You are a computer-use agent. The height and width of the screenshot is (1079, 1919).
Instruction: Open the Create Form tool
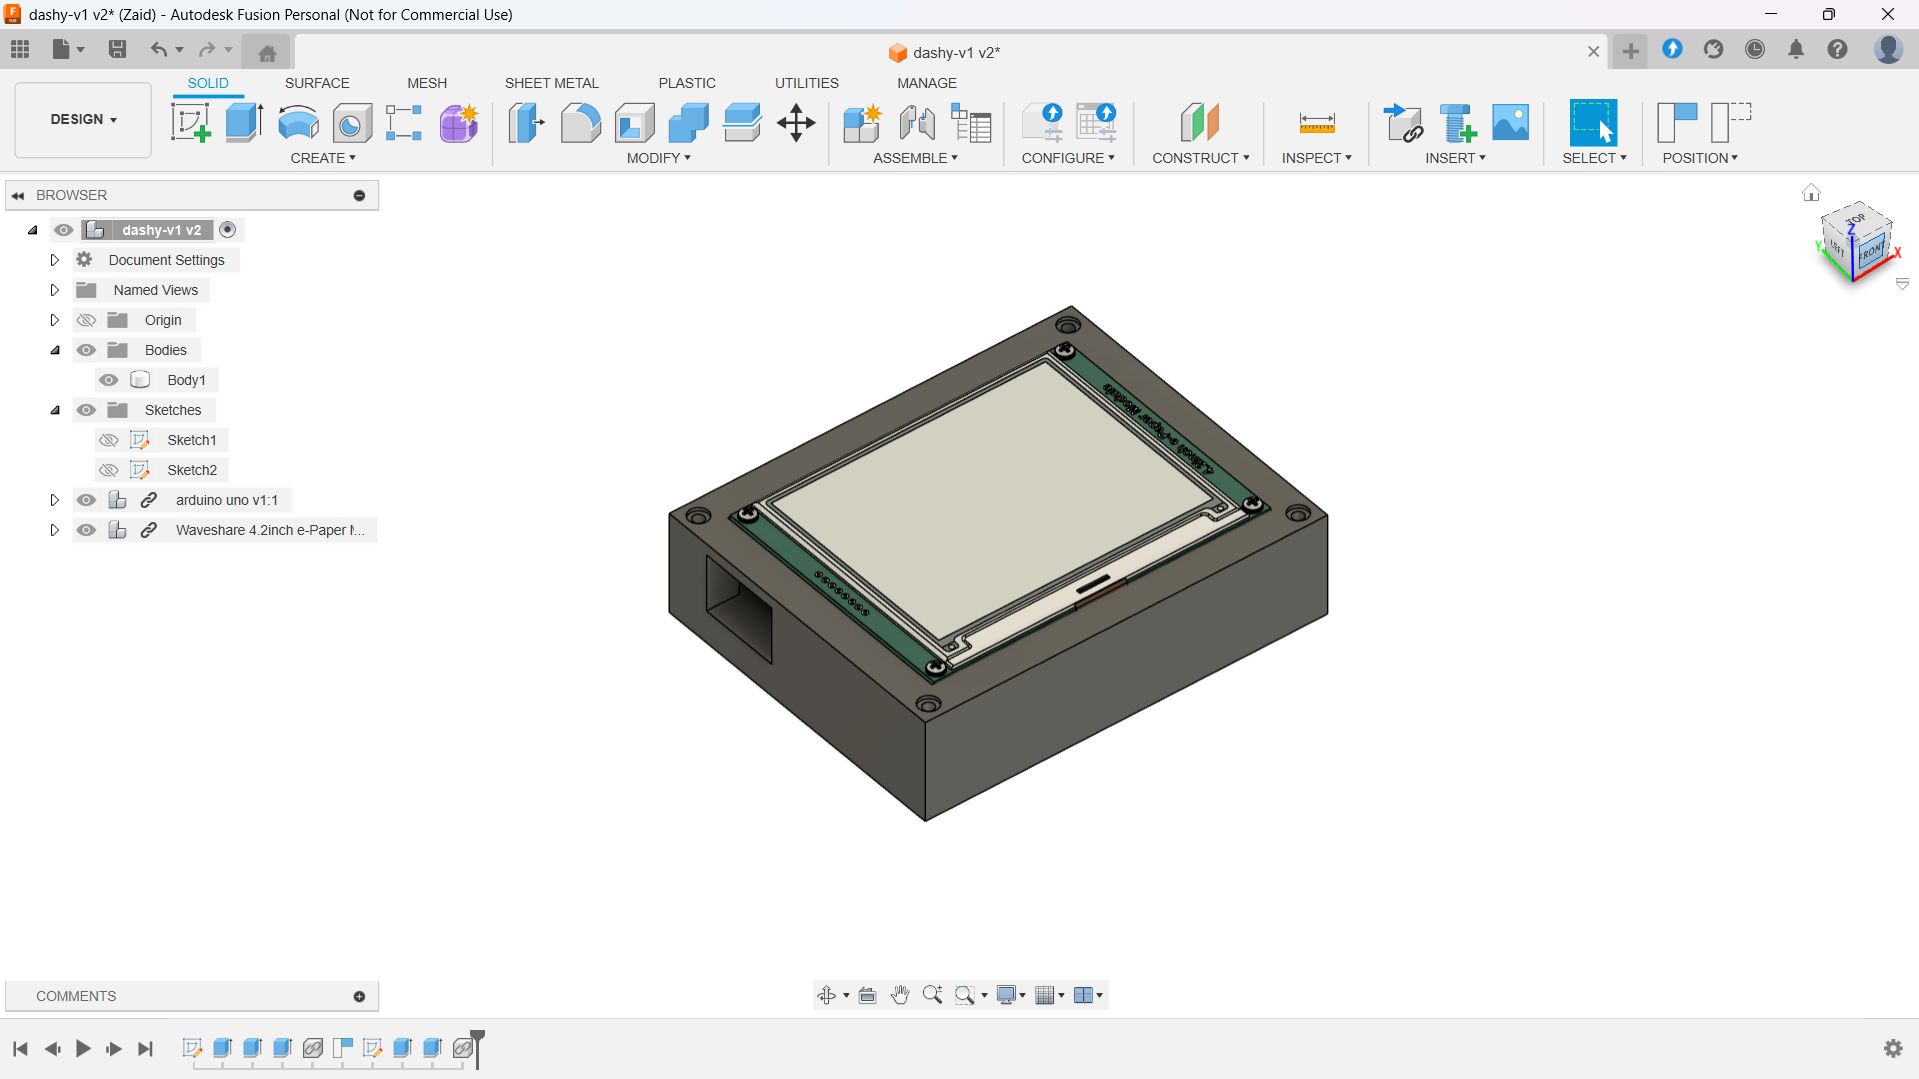pos(459,123)
